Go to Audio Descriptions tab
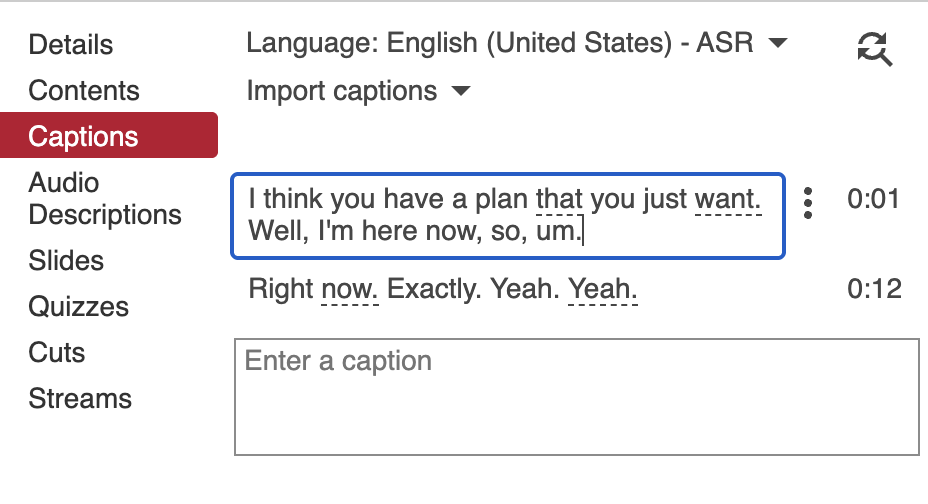Viewport: 928px width, 504px height. click(x=105, y=198)
